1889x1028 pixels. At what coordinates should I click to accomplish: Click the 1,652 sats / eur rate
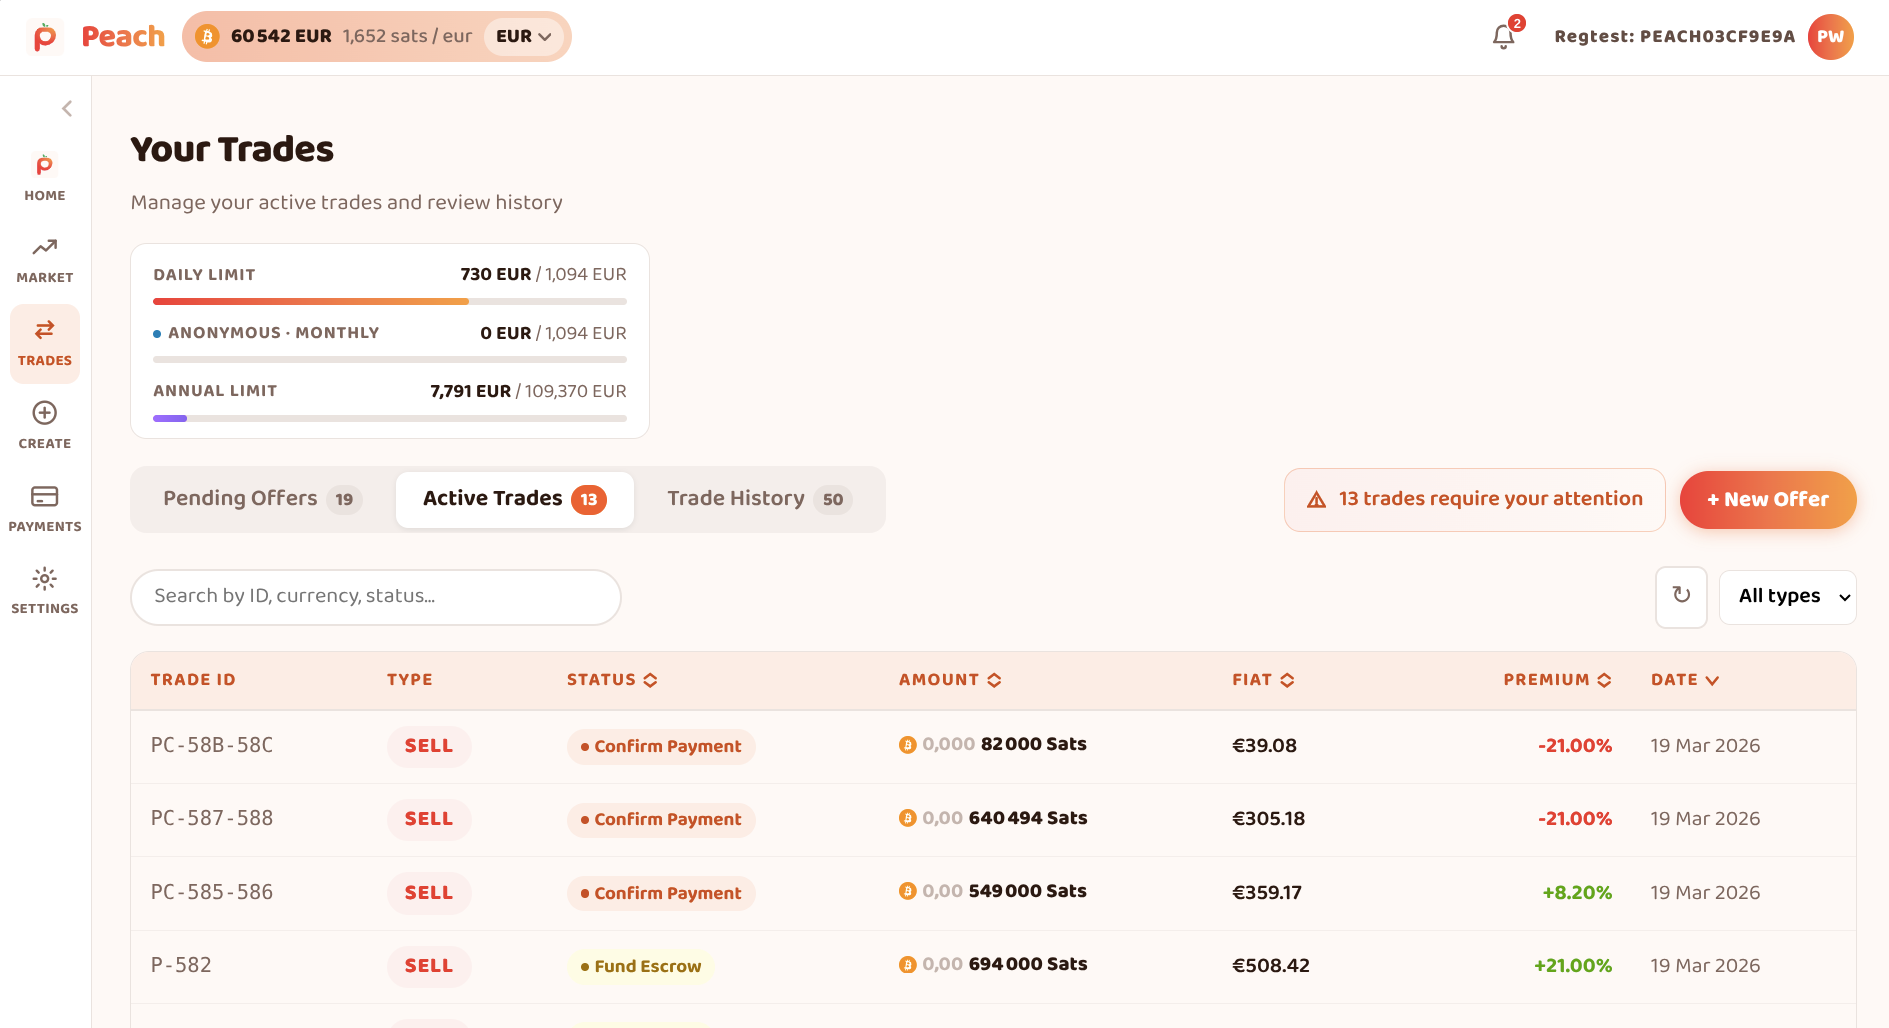[x=407, y=37]
